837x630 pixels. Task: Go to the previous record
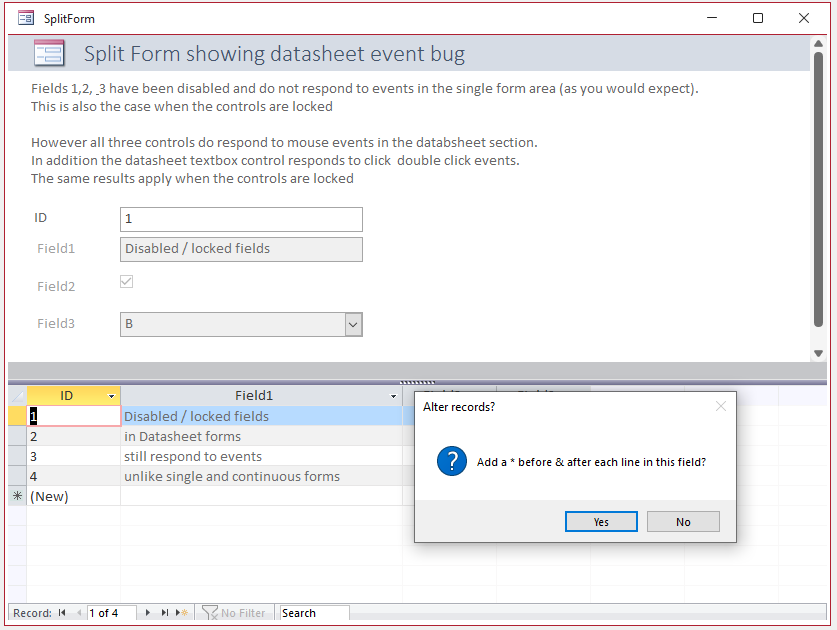pos(79,613)
